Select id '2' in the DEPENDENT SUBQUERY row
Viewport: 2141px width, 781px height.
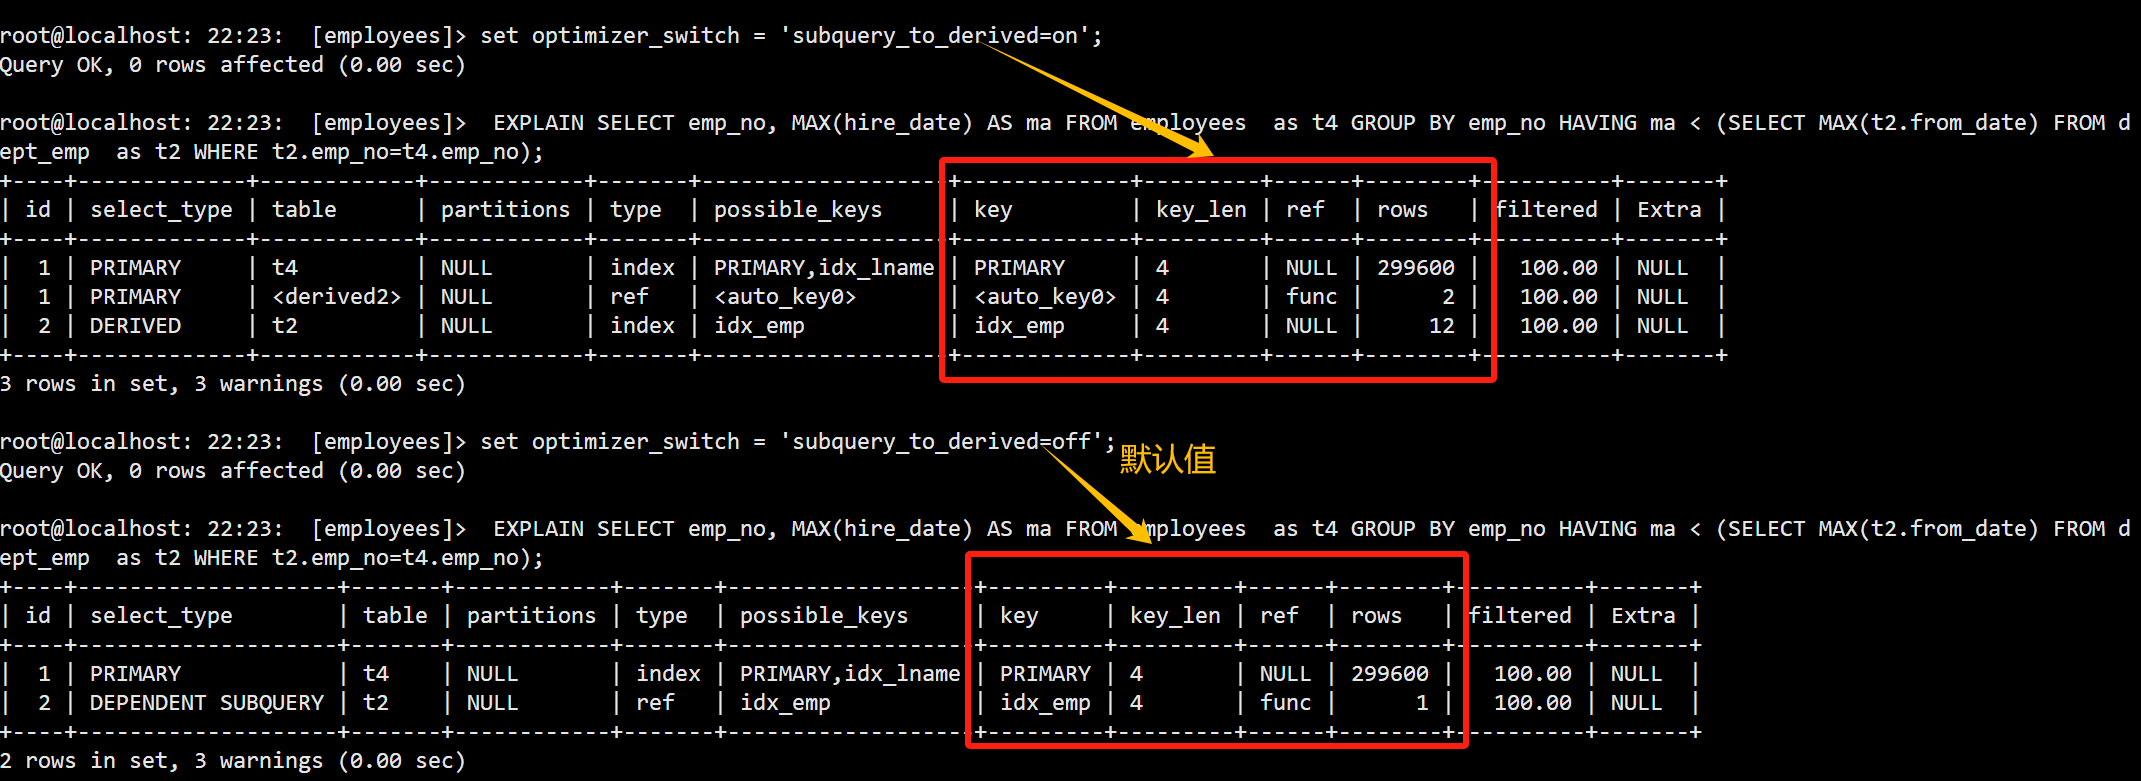(44, 703)
